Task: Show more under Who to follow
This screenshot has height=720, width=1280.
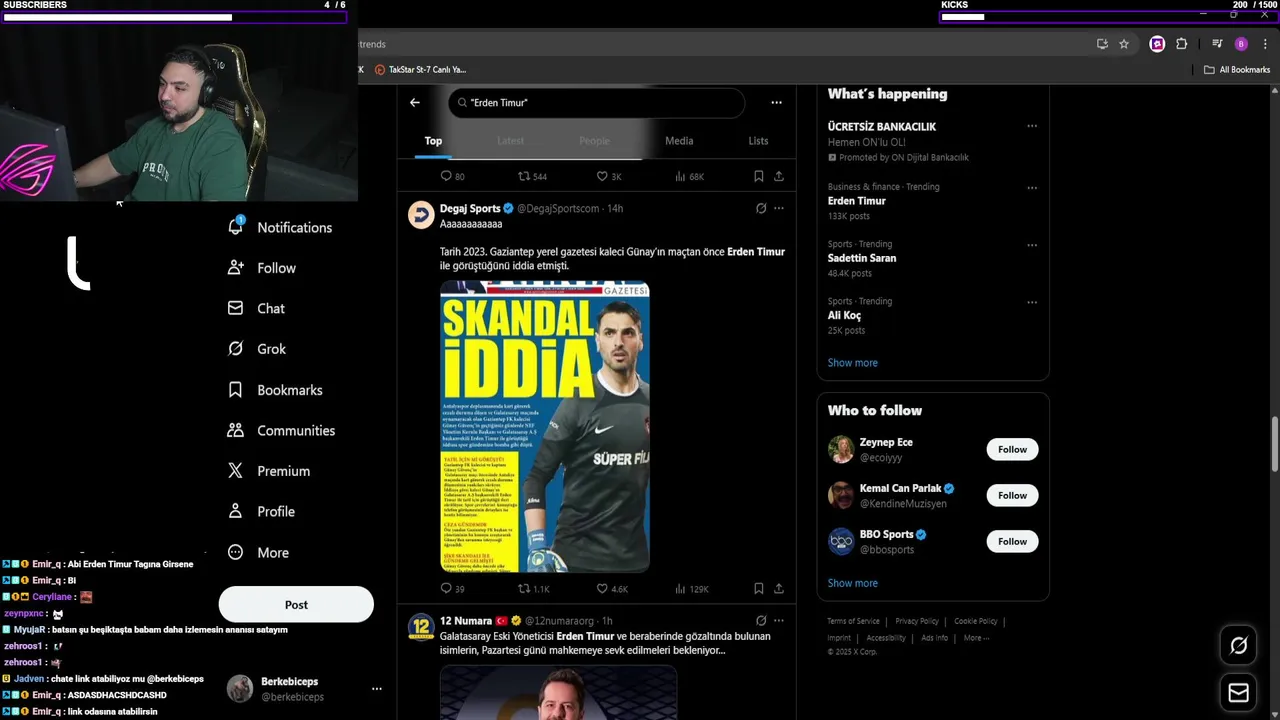Action: click(852, 583)
